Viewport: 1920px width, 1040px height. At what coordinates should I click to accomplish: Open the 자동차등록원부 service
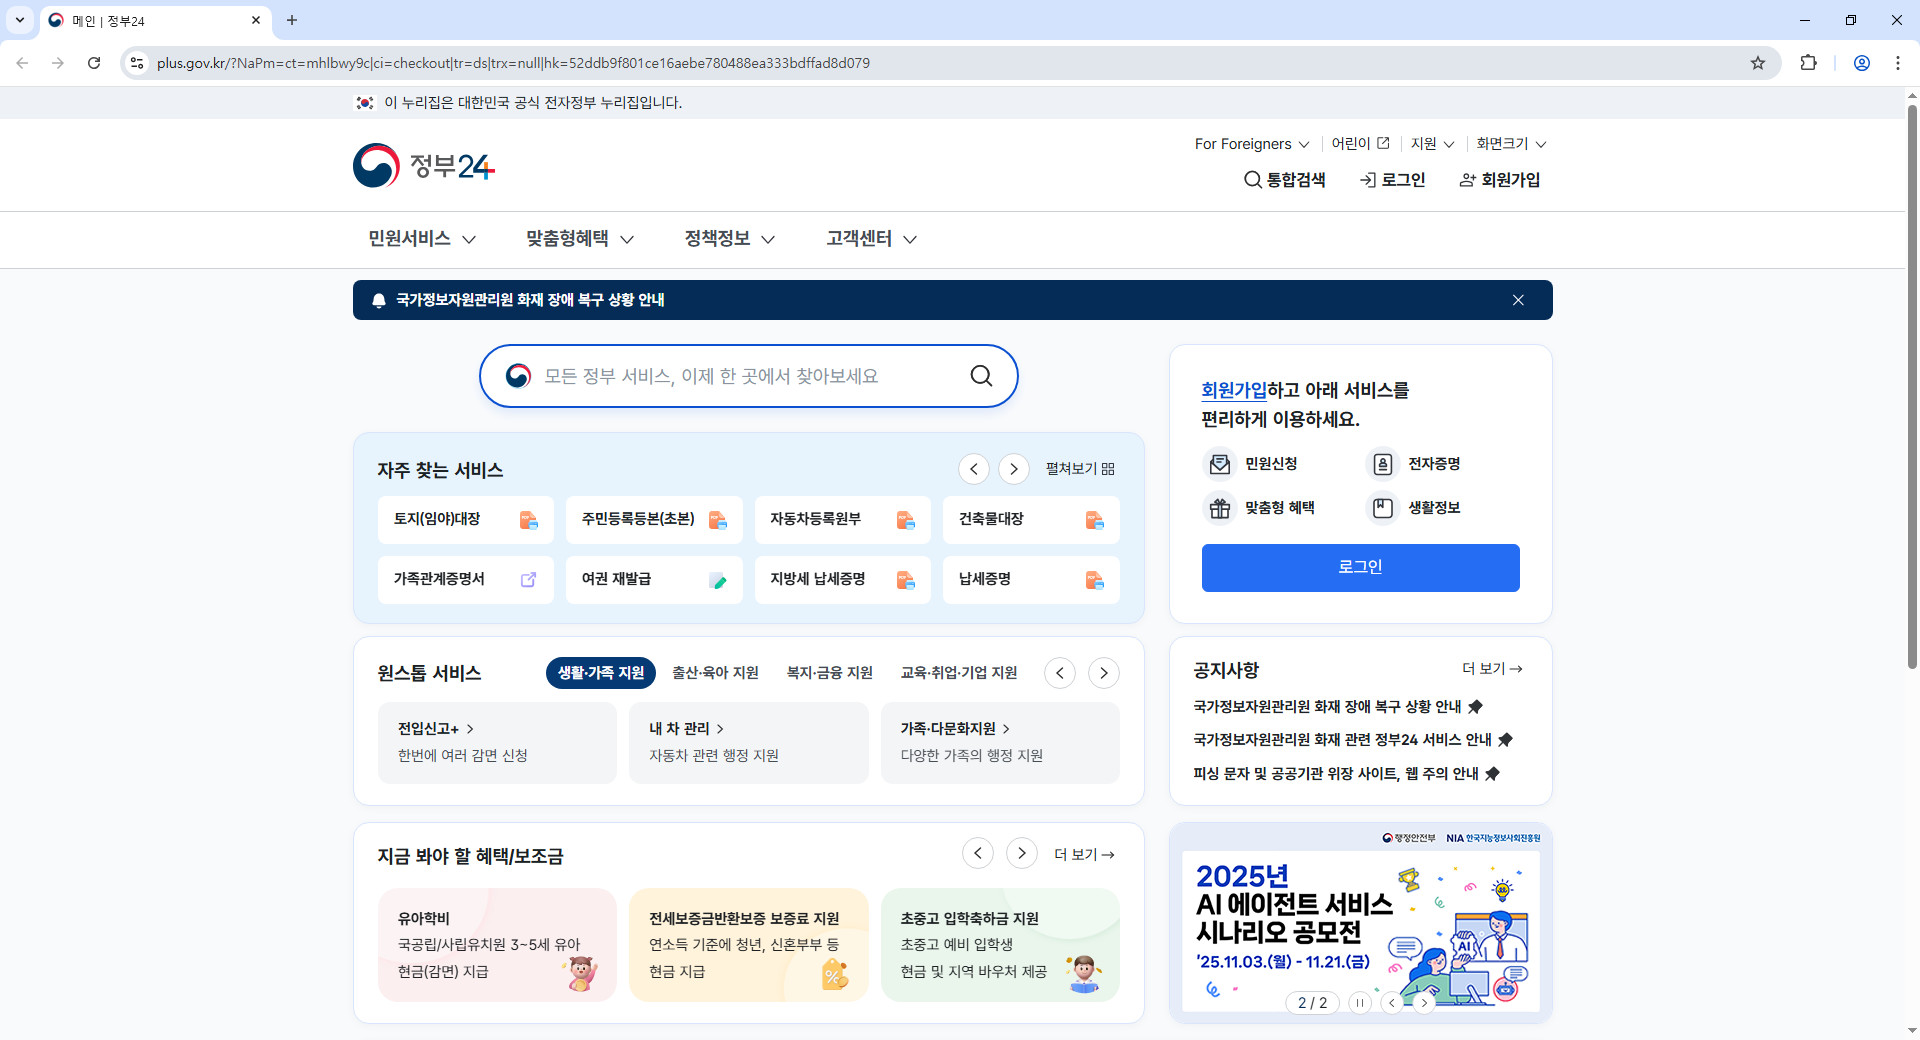coord(842,520)
